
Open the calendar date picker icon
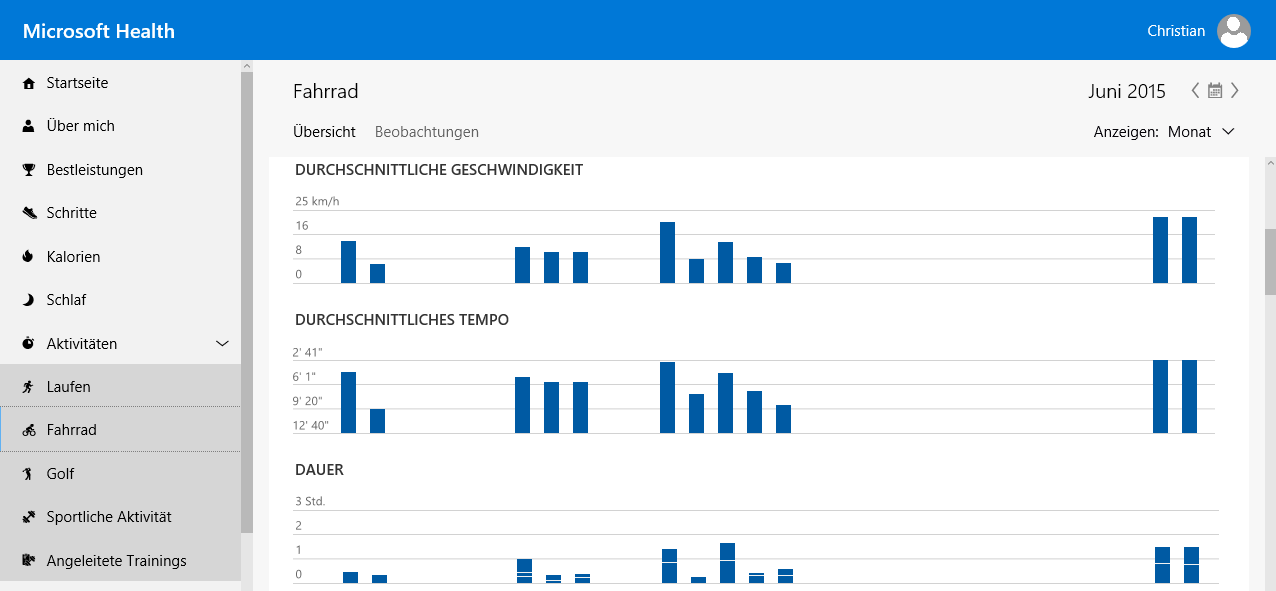point(1215,91)
